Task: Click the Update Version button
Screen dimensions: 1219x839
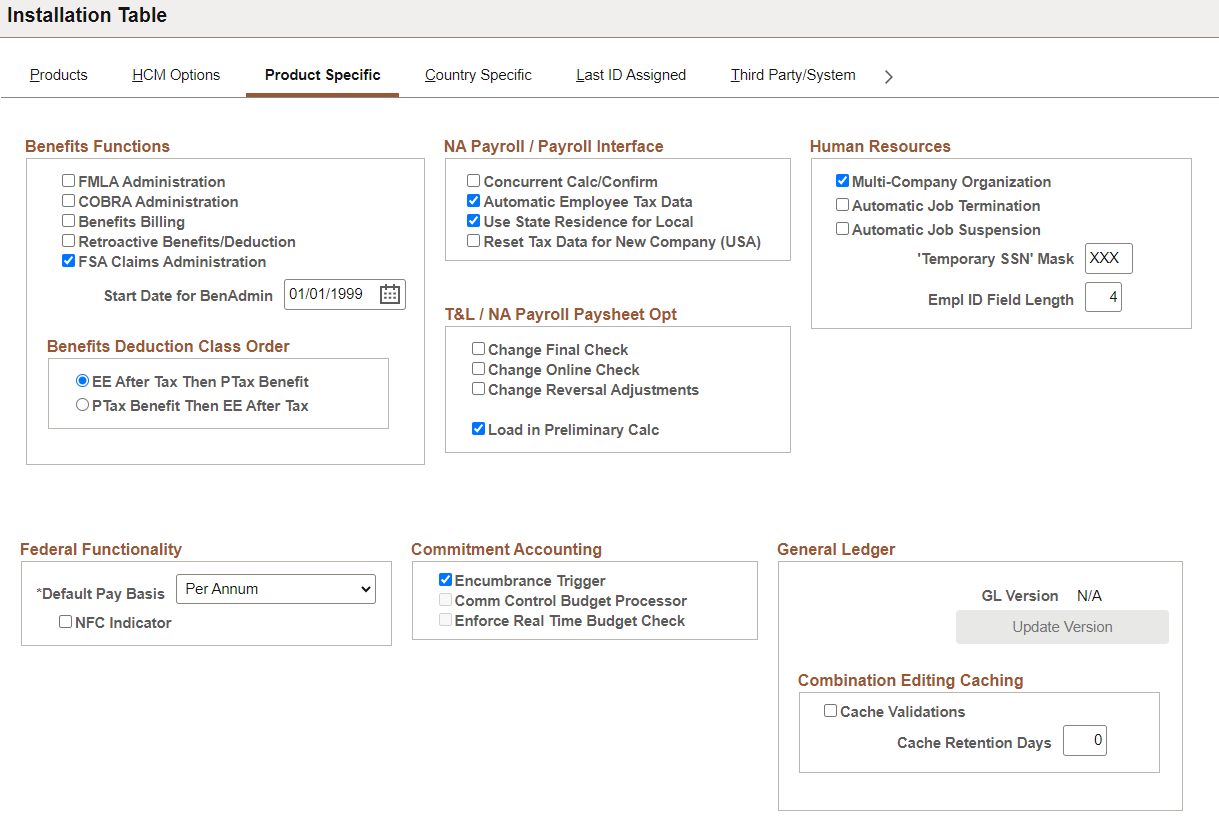Action: (1062, 627)
